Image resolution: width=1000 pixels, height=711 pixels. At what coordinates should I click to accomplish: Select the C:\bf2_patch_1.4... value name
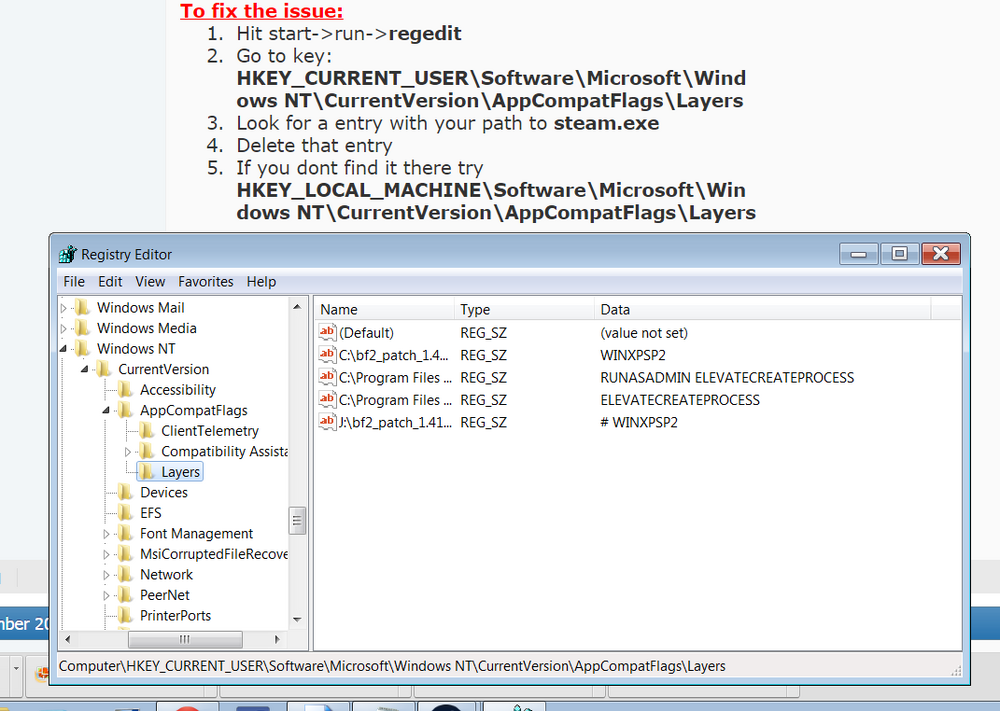(393, 355)
